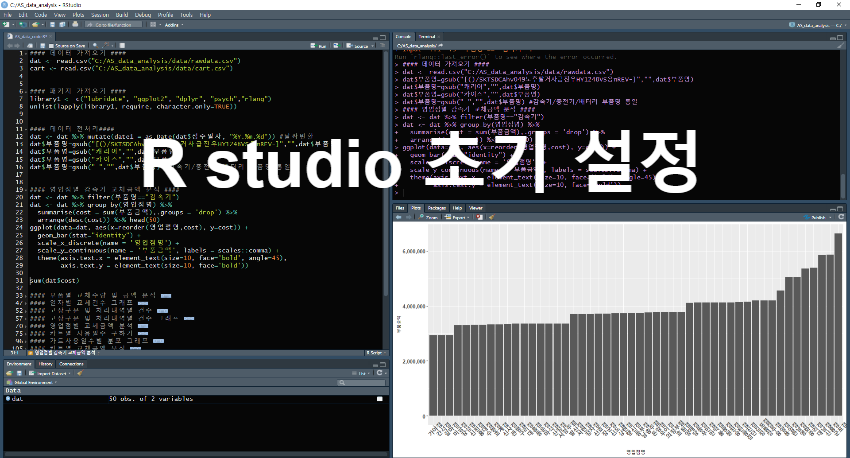Click the Compile Report notebook icon
The image size is (850, 458).
123,46
